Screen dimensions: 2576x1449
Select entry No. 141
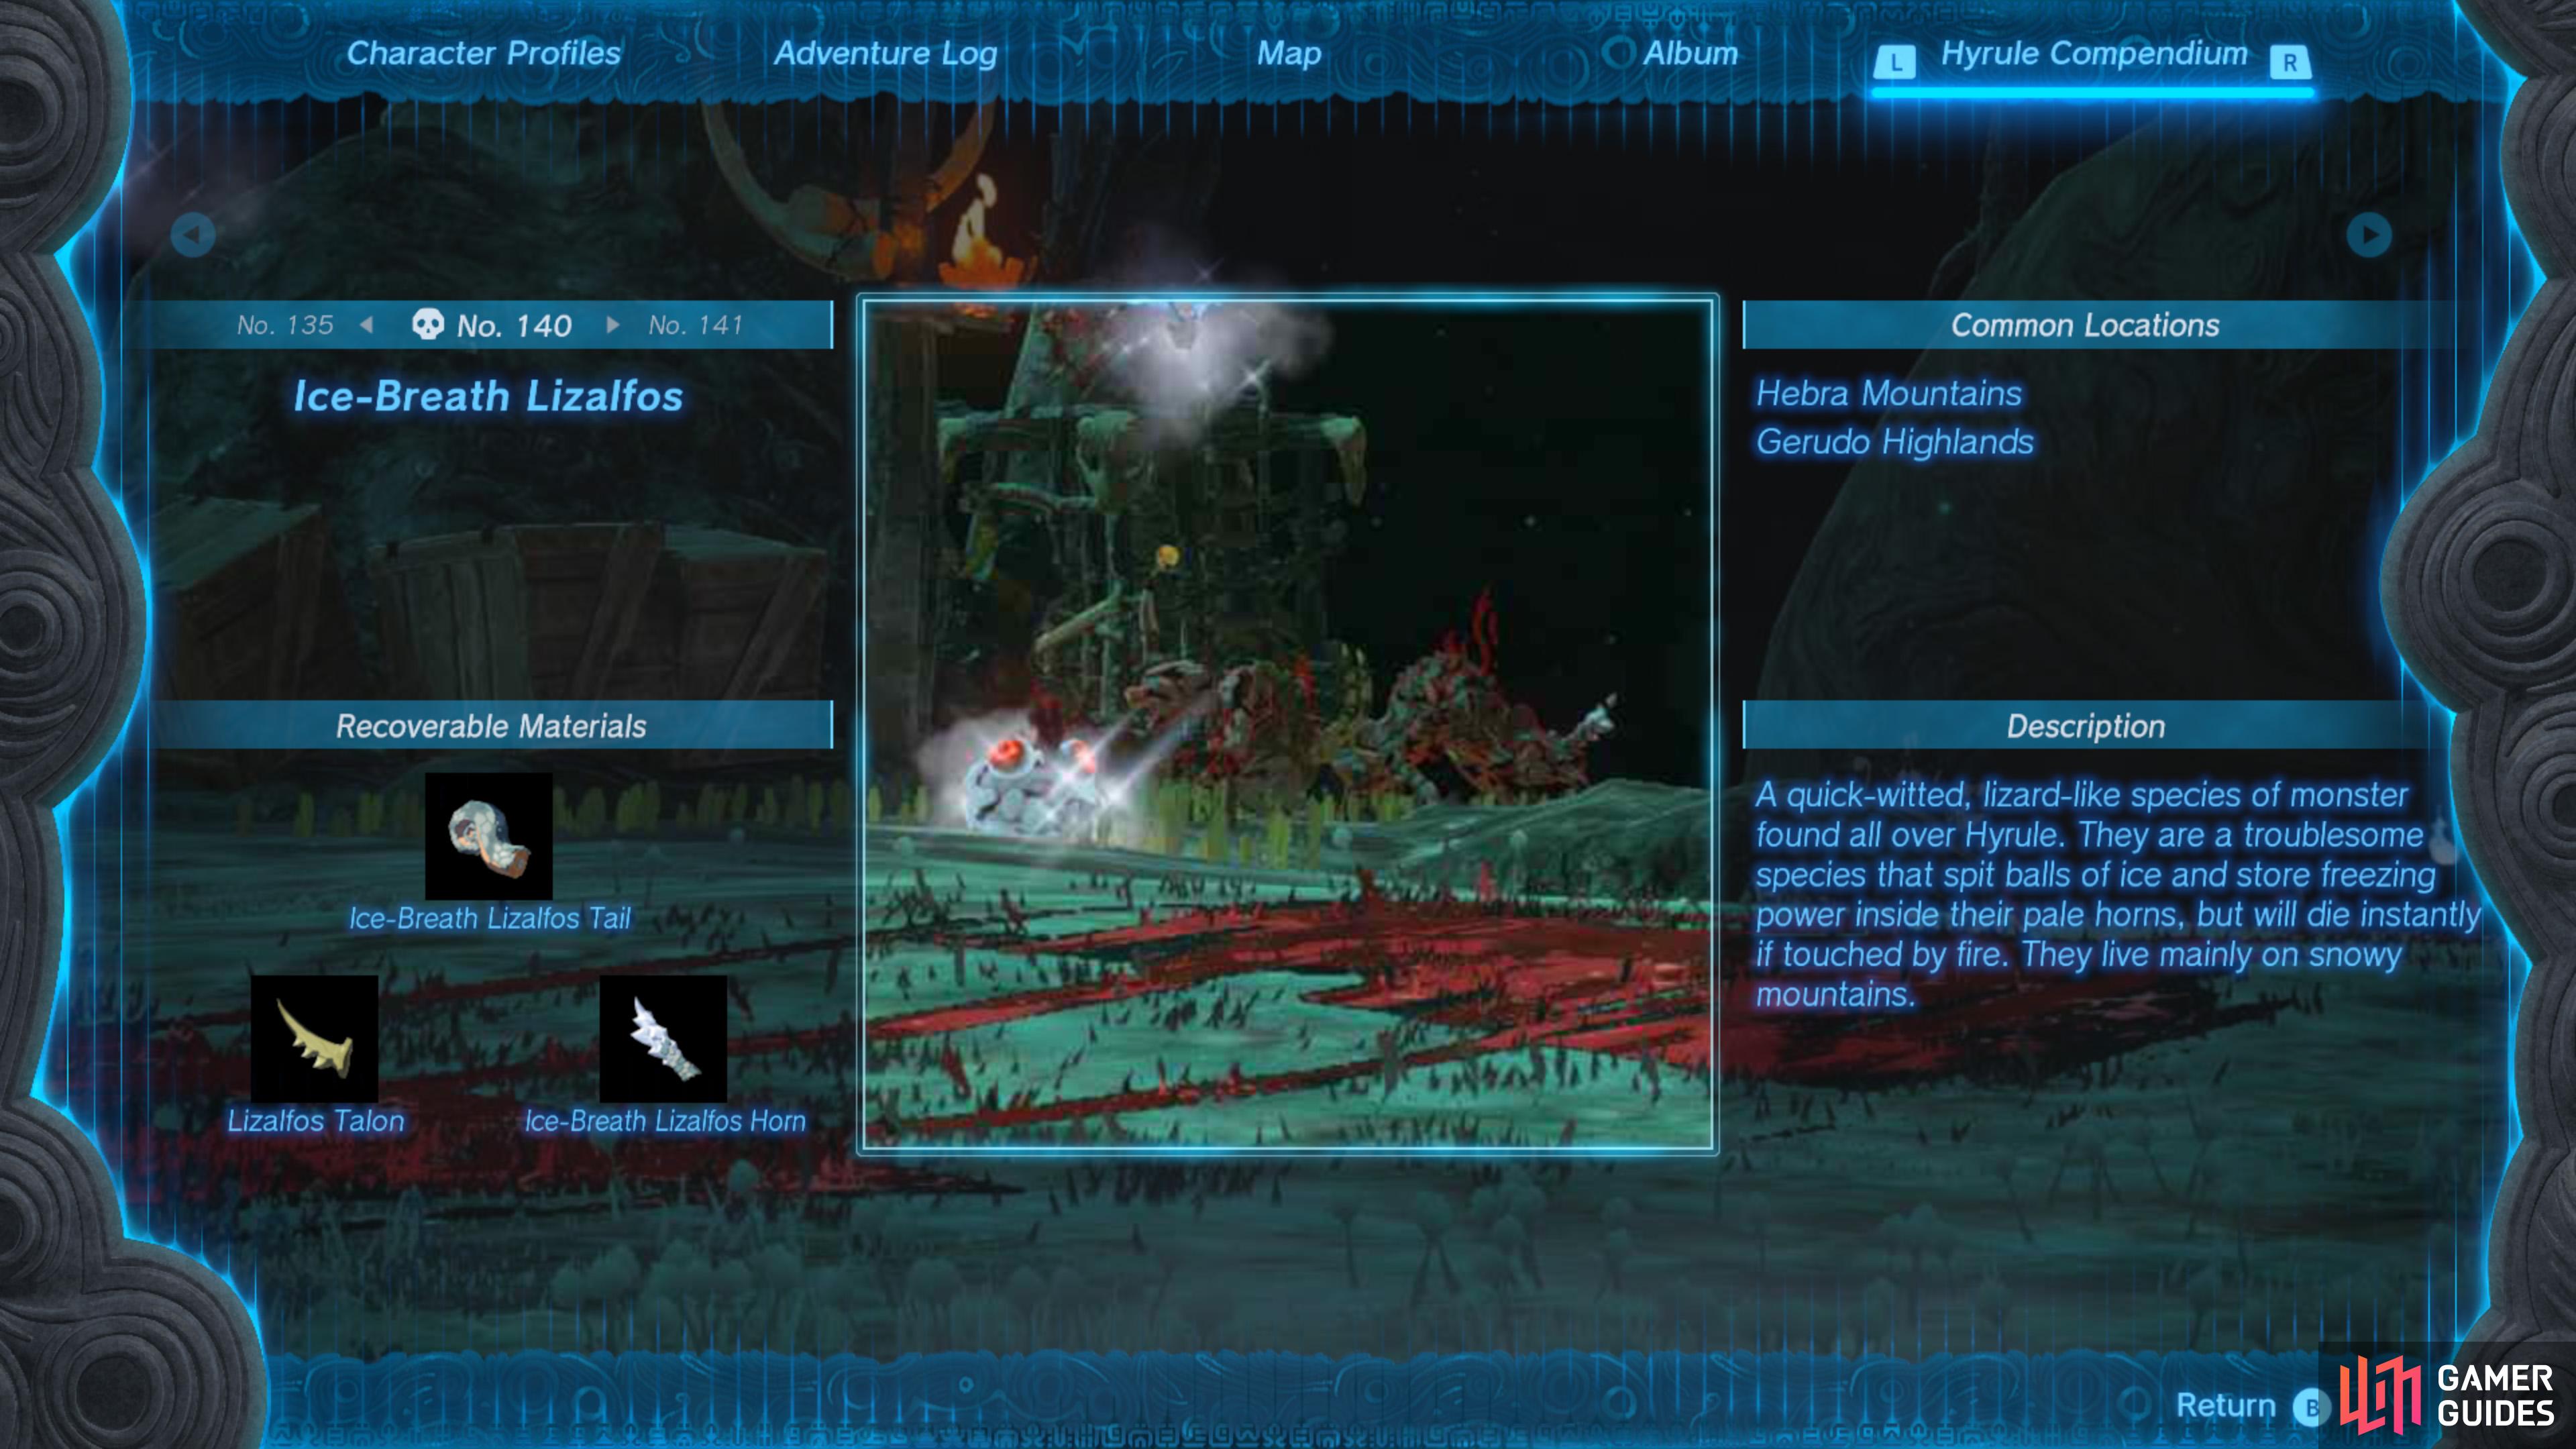695,325
